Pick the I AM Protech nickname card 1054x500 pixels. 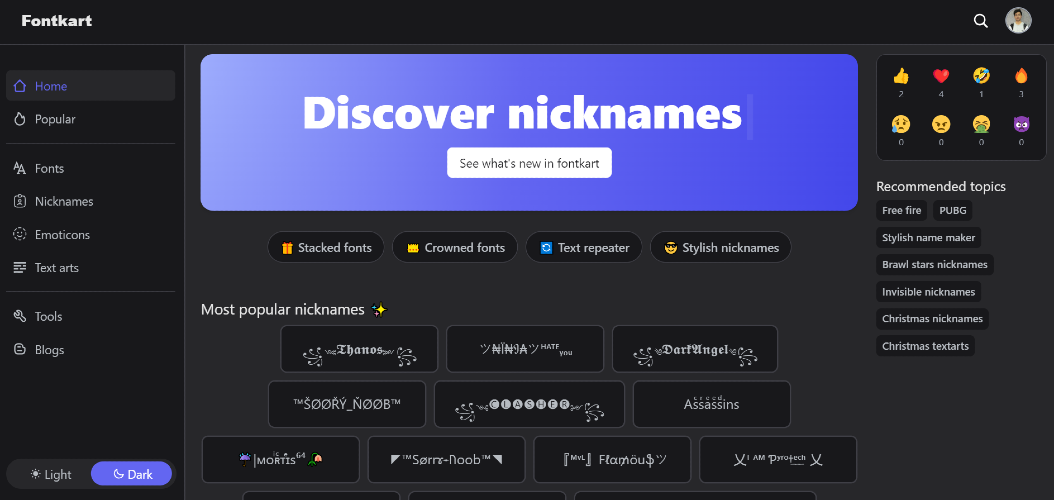(x=778, y=460)
